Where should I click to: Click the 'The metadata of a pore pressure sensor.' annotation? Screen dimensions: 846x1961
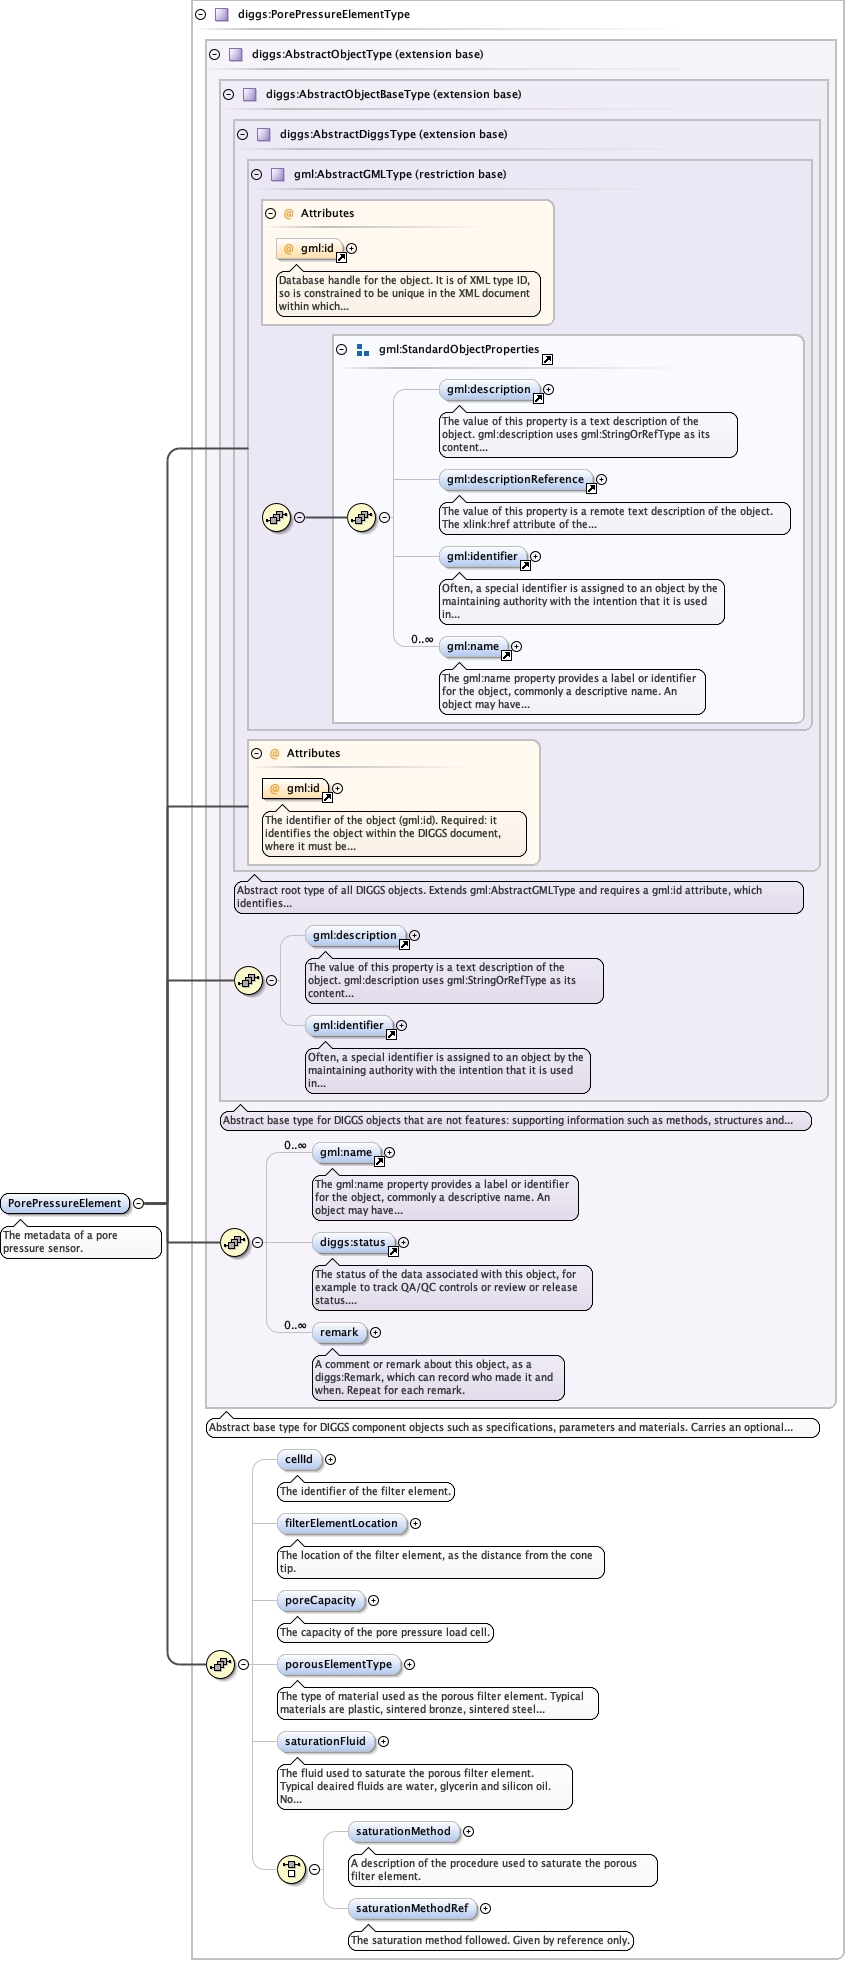[x=81, y=1242]
